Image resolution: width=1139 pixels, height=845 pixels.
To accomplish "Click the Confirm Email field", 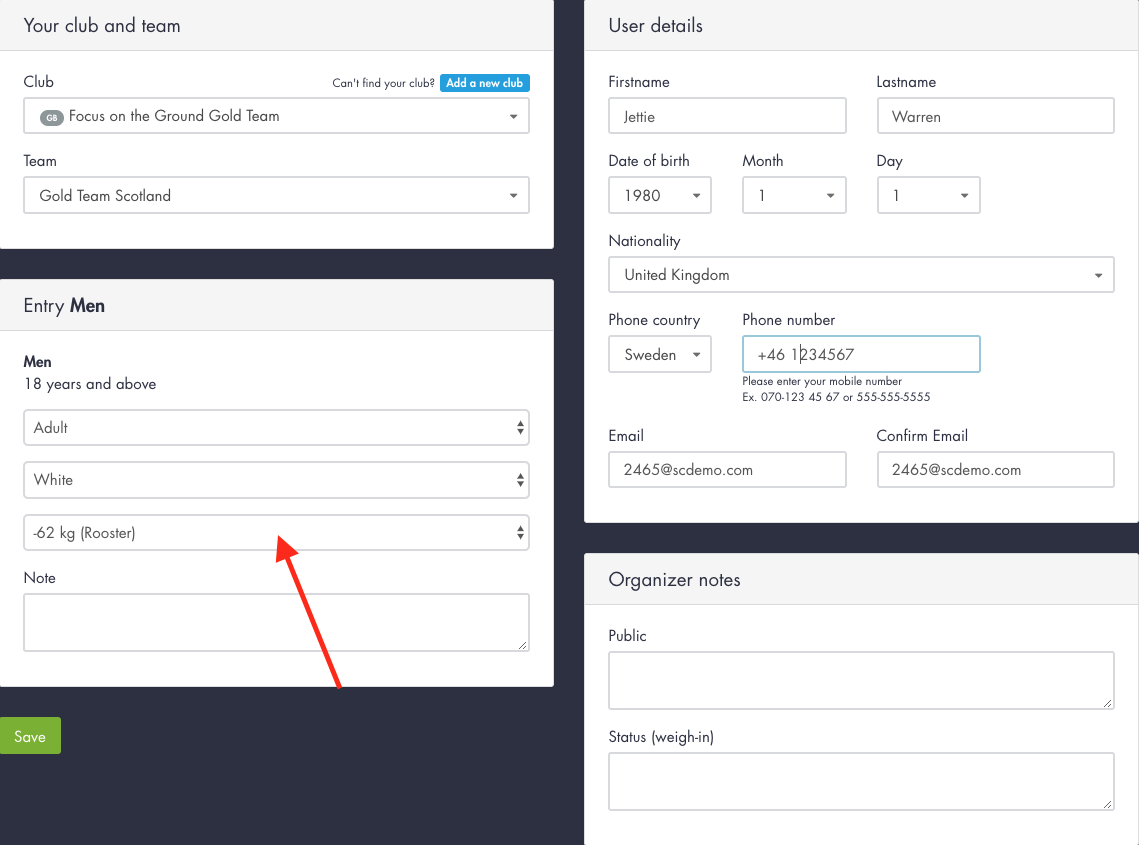I will click(x=995, y=470).
